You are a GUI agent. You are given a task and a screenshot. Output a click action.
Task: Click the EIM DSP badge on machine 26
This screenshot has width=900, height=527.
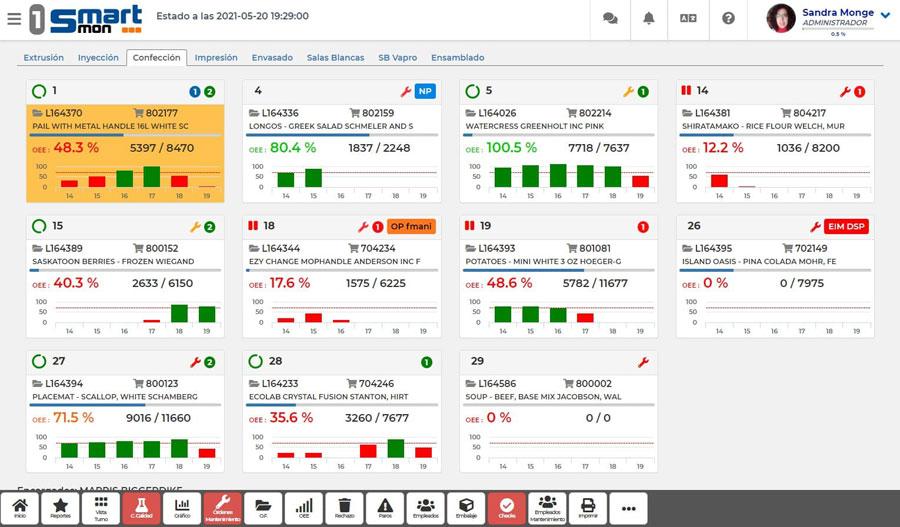[846, 227]
